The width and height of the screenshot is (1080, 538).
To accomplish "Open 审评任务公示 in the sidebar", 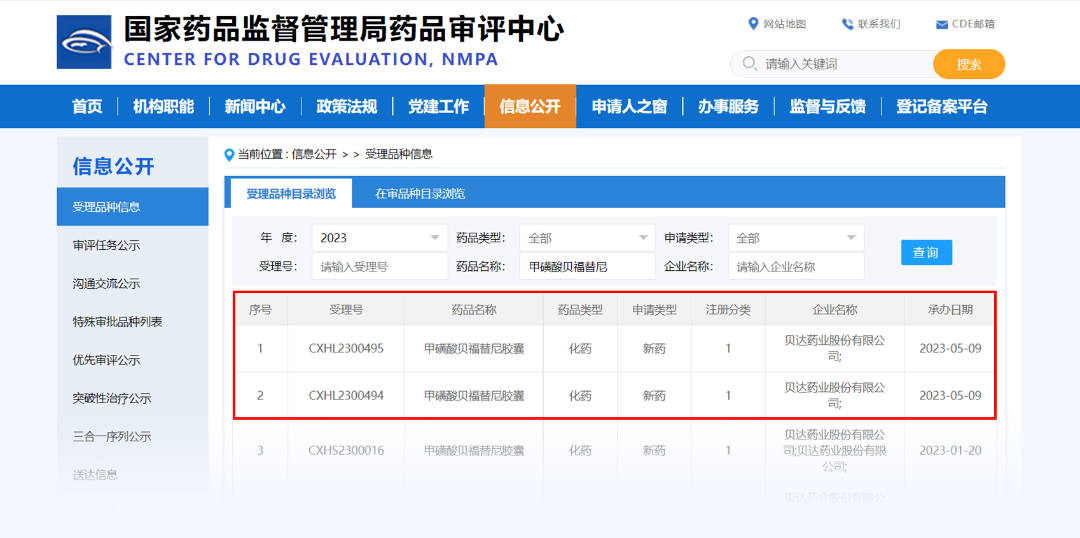I will click(106, 245).
